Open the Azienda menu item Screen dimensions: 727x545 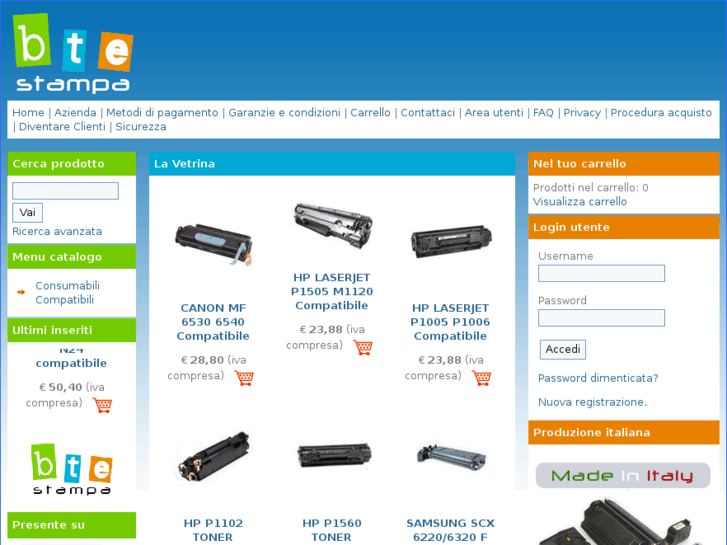coord(75,113)
